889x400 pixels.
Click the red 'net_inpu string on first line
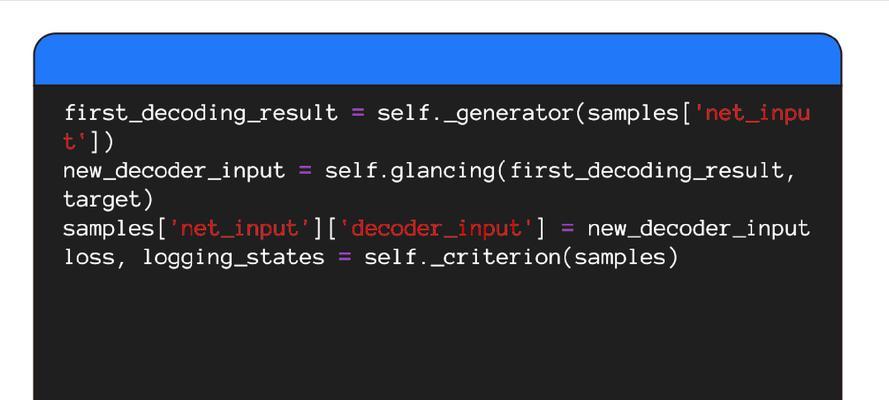click(x=752, y=113)
